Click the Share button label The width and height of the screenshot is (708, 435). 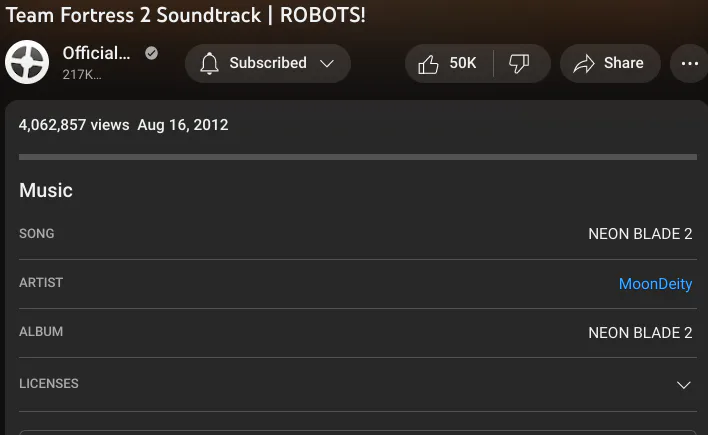click(624, 63)
